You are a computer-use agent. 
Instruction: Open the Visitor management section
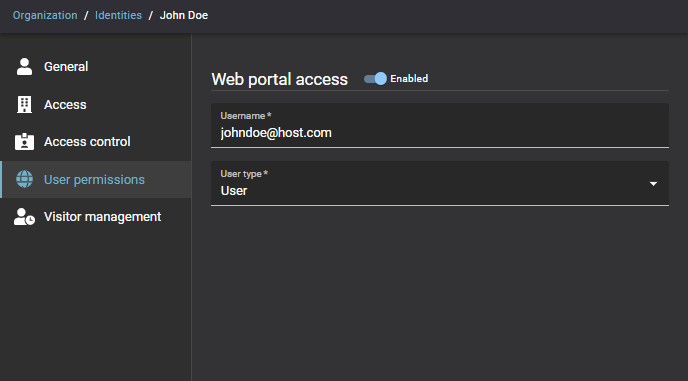click(96, 217)
